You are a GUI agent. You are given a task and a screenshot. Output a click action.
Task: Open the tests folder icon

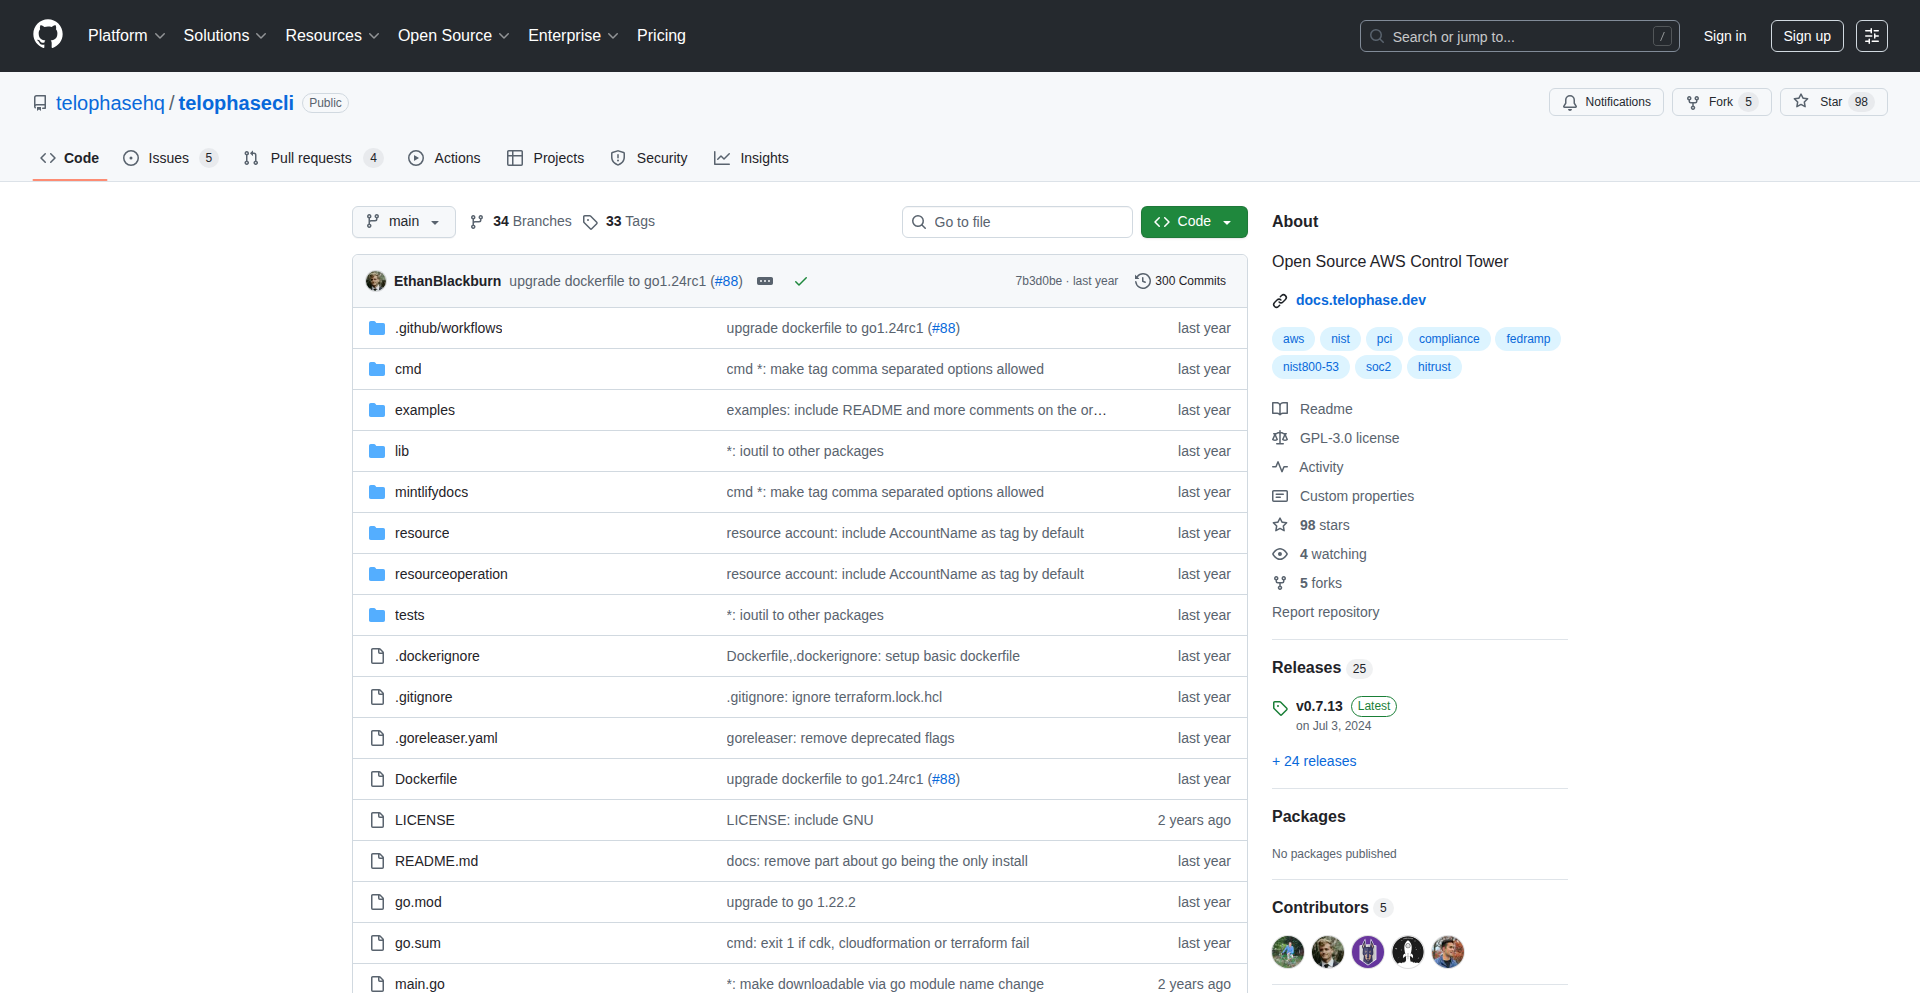[x=377, y=615]
